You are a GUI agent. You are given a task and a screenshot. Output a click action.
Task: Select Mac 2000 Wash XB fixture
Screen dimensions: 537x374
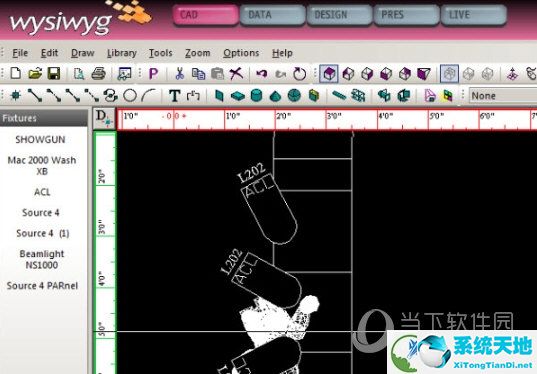[x=42, y=165]
